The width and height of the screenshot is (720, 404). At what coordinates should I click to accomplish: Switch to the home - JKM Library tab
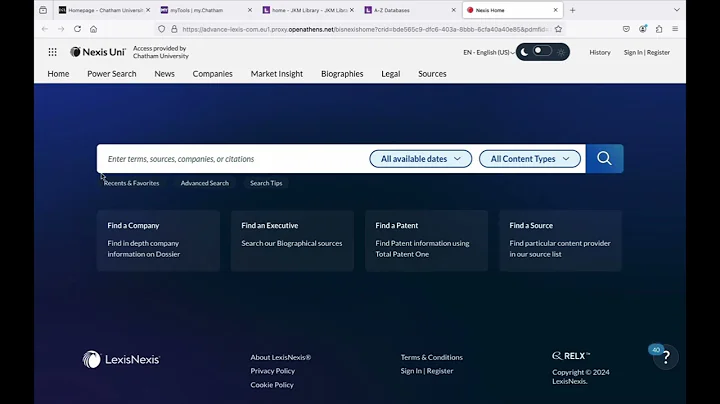(x=309, y=10)
